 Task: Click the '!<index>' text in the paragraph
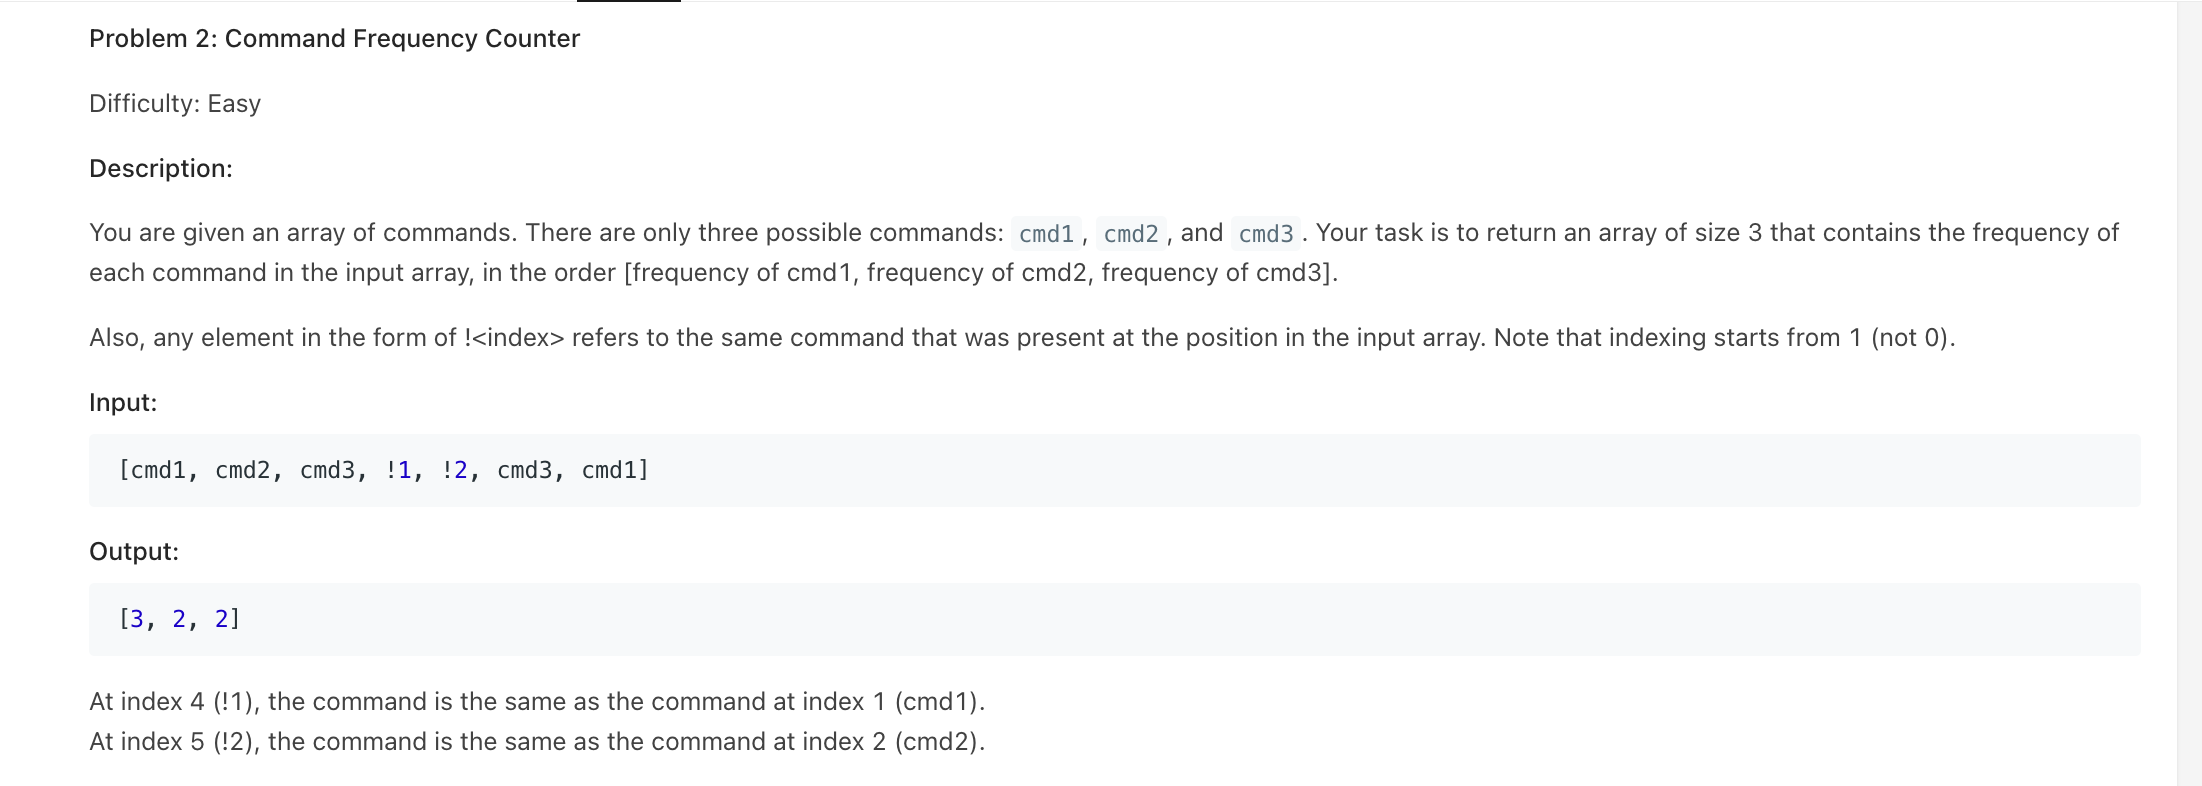click(x=514, y=338)
